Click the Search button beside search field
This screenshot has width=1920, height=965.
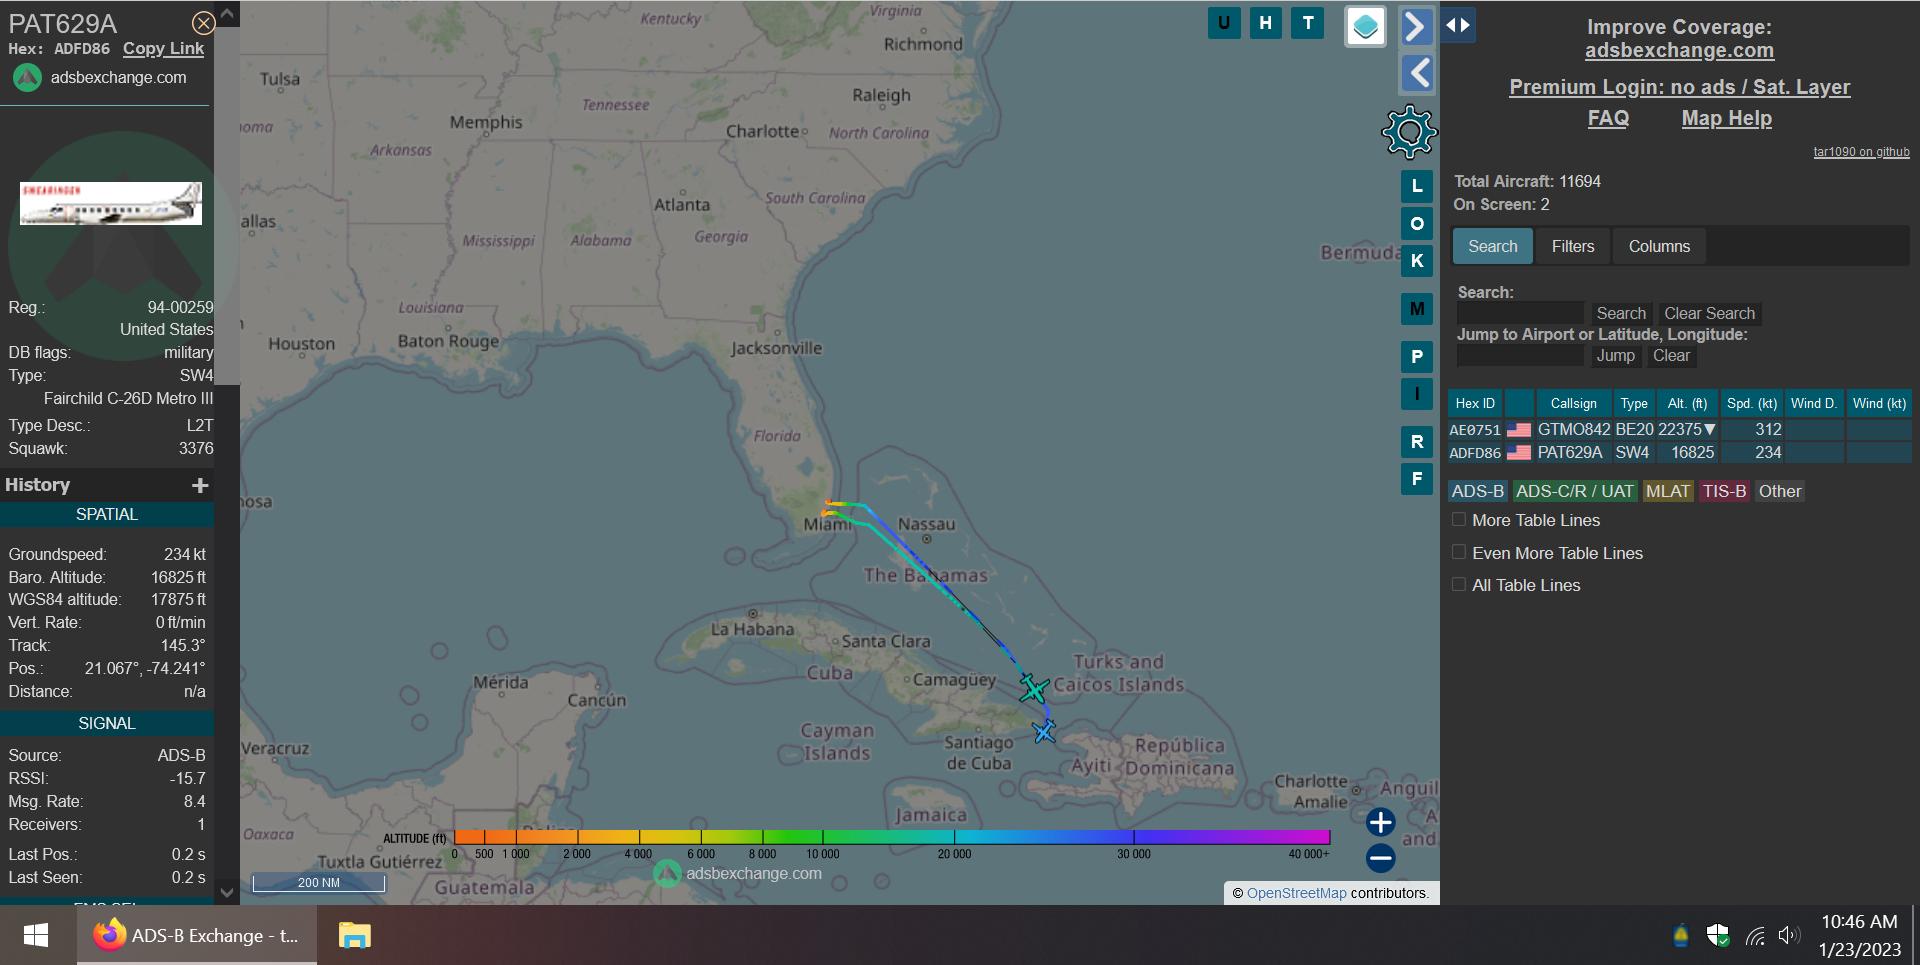pyautogui.click(x=1621, y=313)
